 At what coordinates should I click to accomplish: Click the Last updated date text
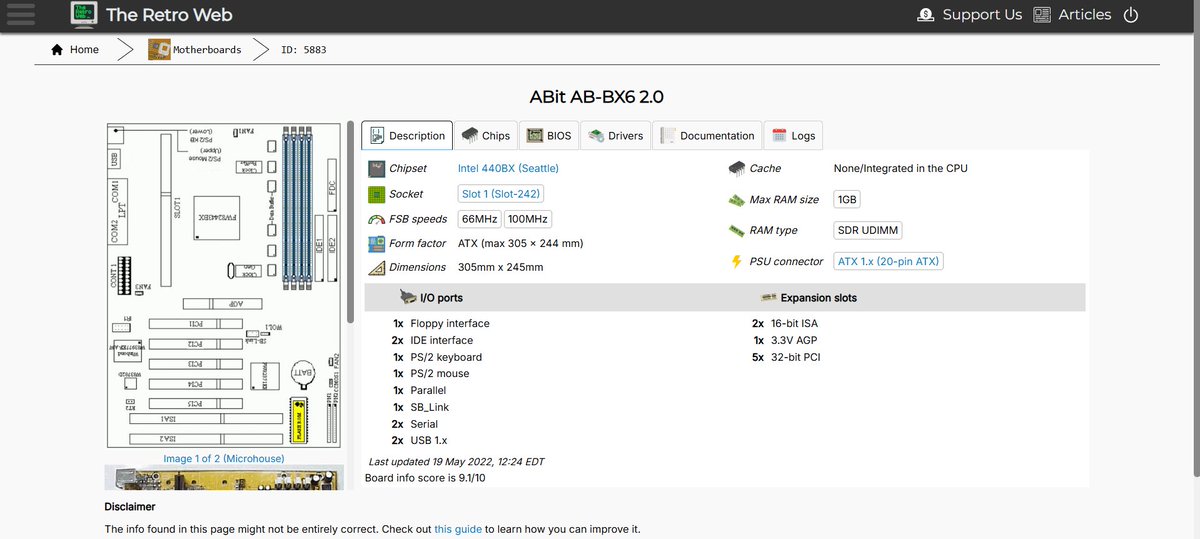coord(456,461)
